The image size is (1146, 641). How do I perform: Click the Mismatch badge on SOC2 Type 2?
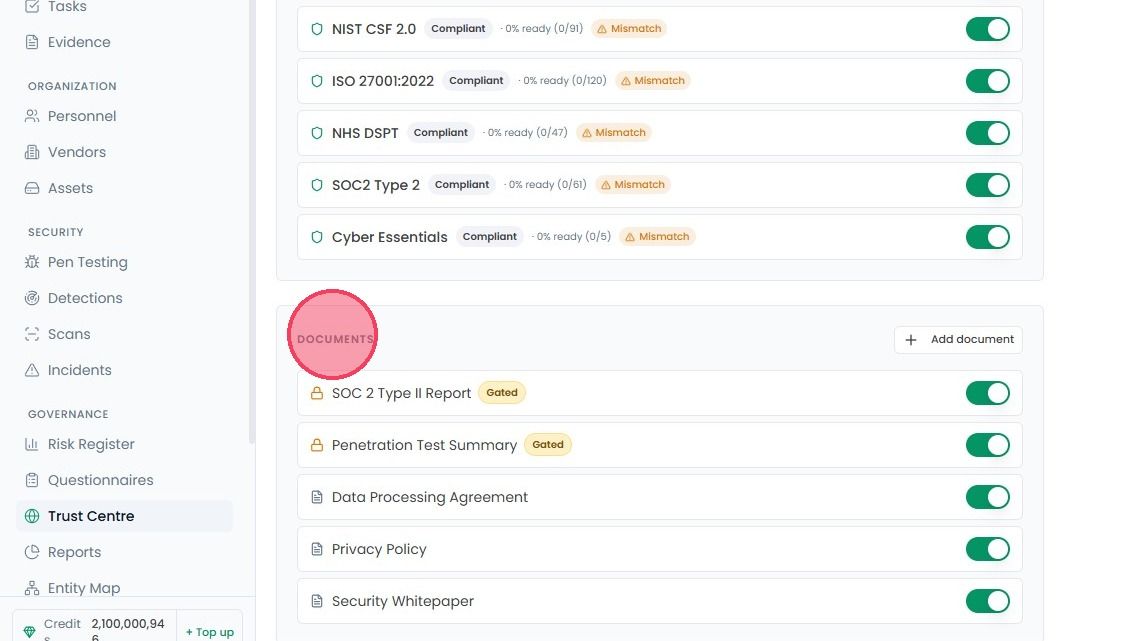click(632, 185)
